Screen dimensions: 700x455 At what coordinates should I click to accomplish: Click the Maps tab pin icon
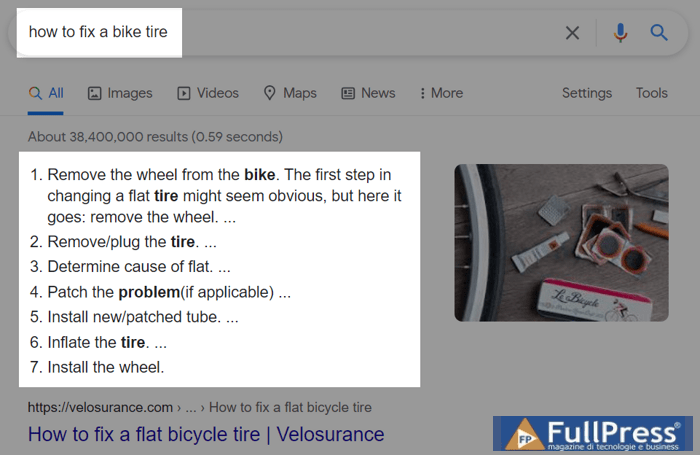pos(270,93)
